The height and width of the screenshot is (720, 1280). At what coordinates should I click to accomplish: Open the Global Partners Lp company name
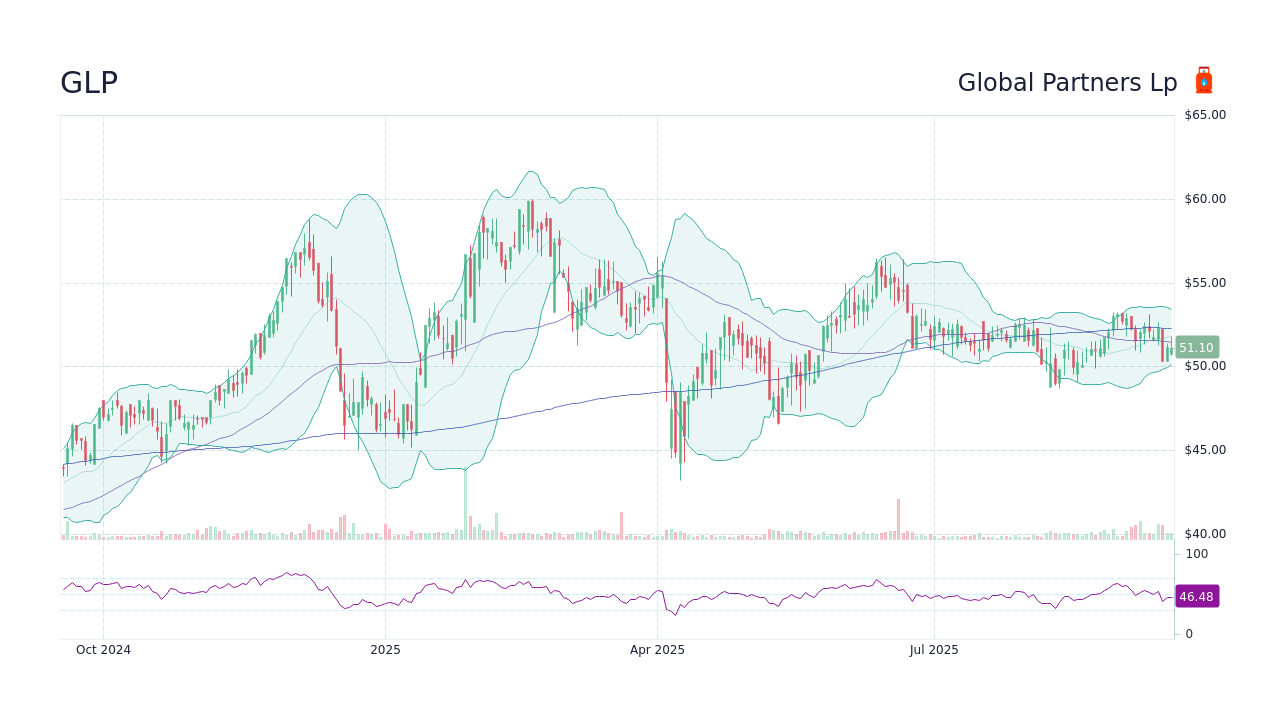coord(1068,82)
